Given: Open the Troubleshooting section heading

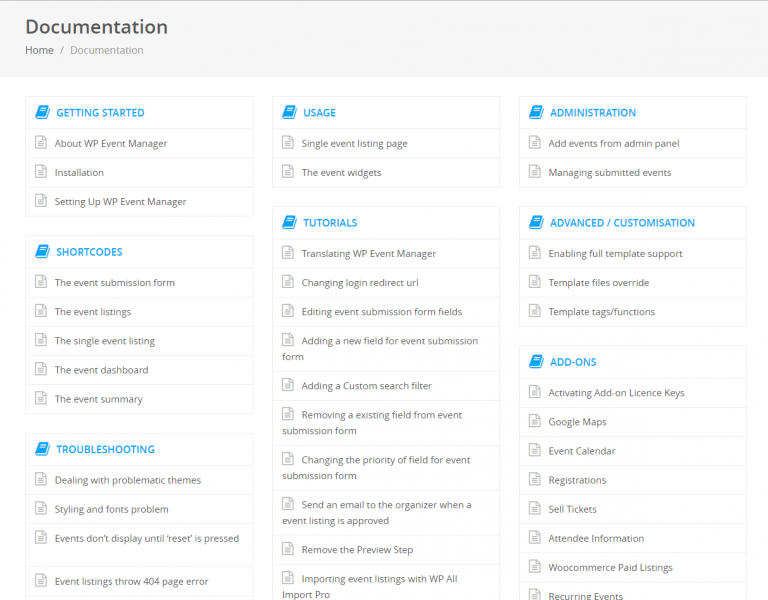Looking at the screenshot, I should (105, 449).
